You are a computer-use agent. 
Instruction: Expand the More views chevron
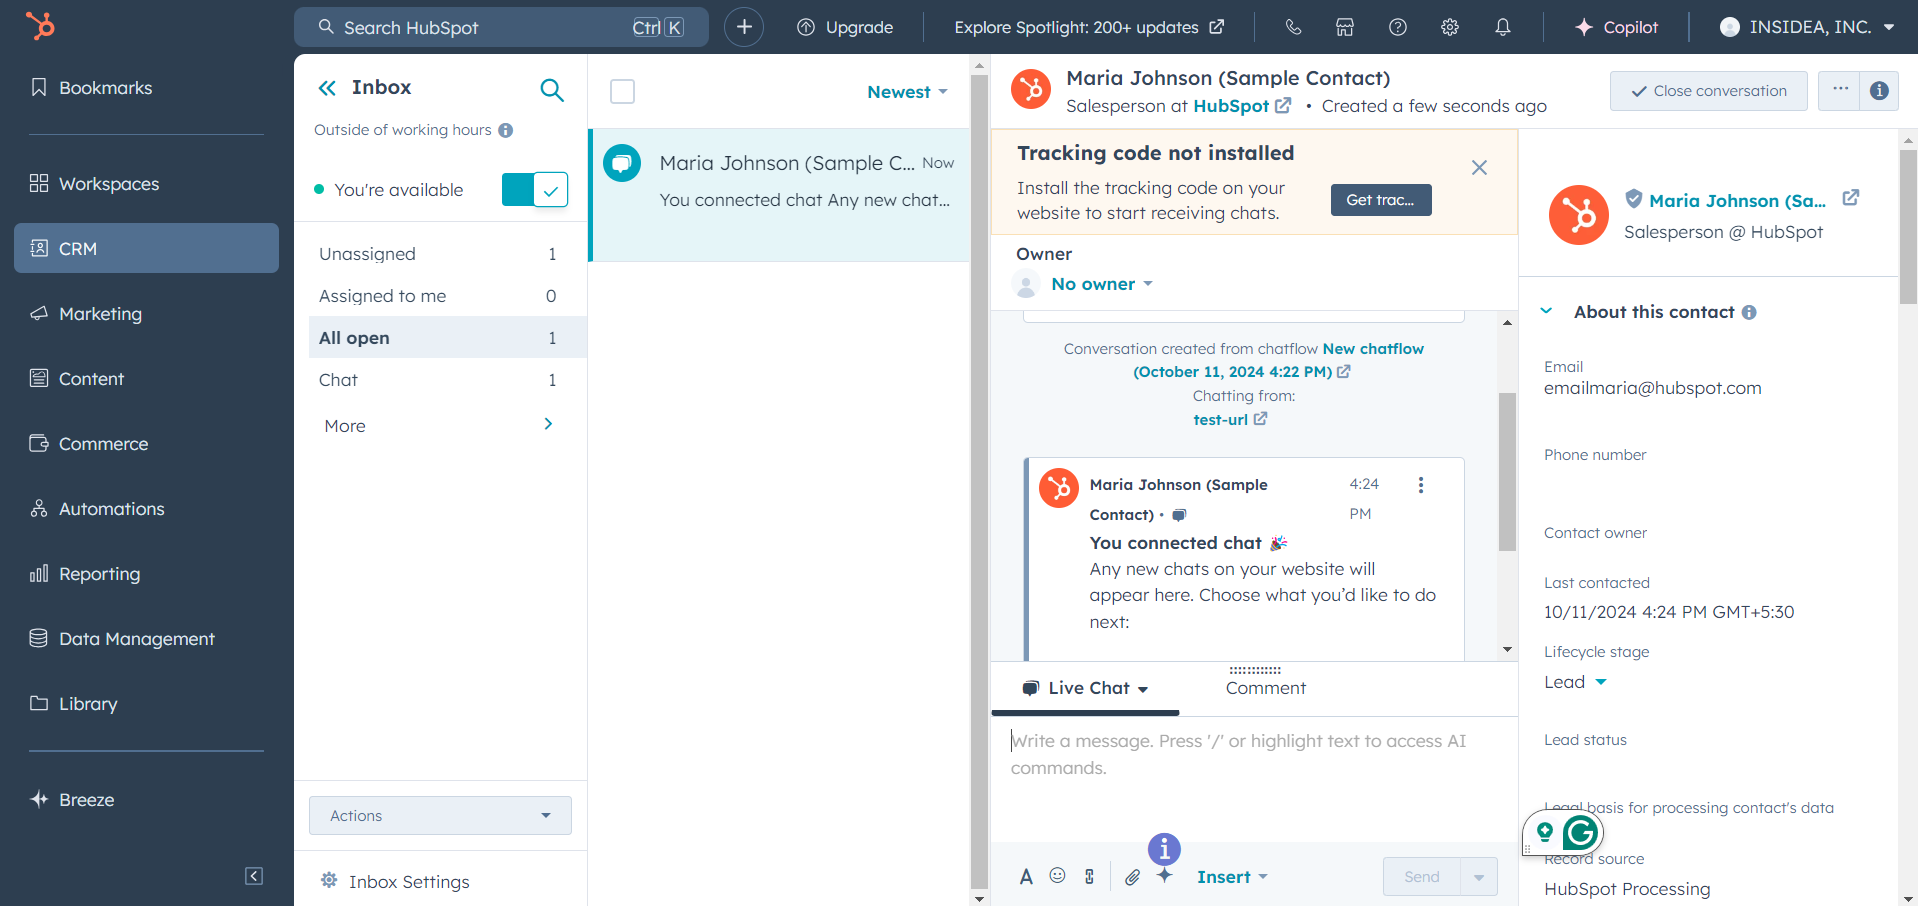pyautogui.click(x=548, y=424)
